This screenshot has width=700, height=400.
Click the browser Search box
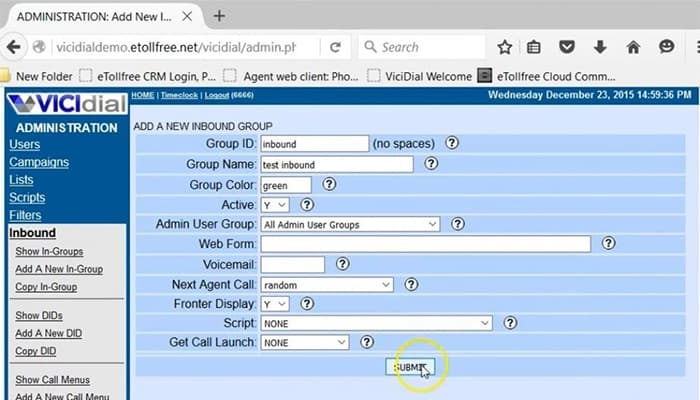[422, 47]
